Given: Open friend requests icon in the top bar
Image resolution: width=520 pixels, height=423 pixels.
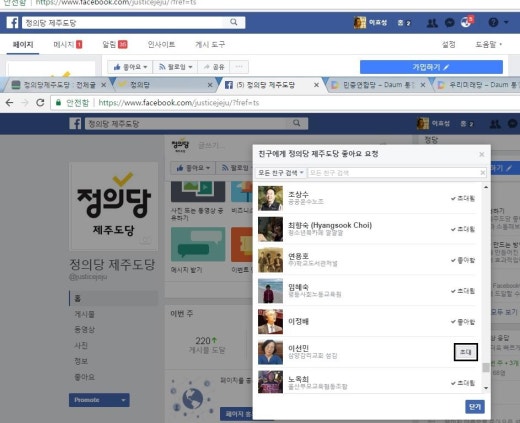Looking at the screenshot, I should 432,23.
